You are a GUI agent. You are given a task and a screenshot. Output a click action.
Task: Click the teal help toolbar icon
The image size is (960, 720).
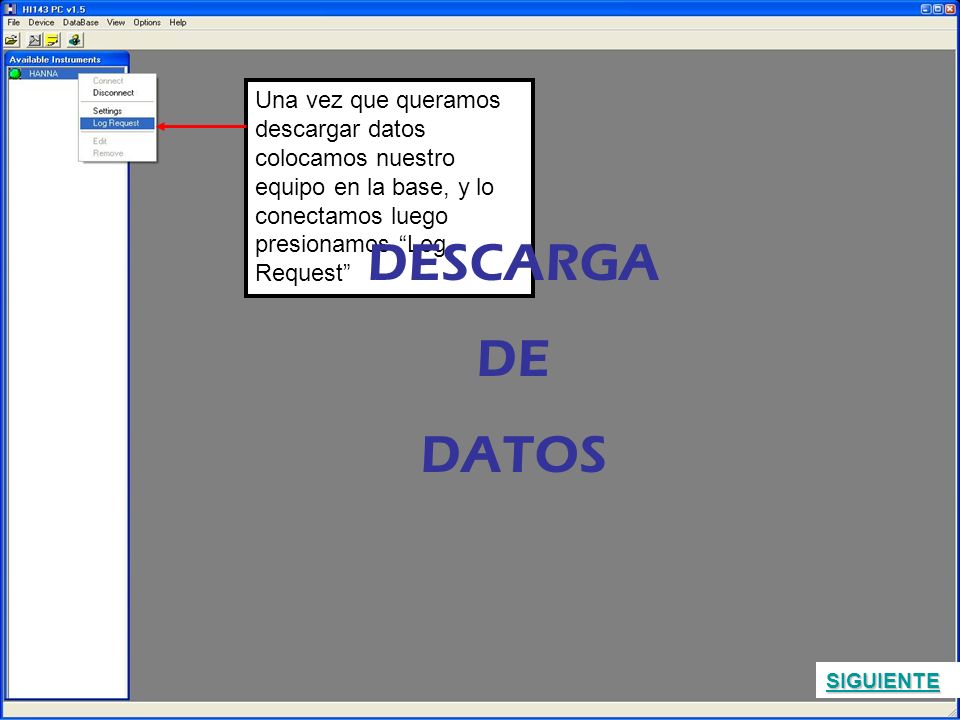click(75, 40)
